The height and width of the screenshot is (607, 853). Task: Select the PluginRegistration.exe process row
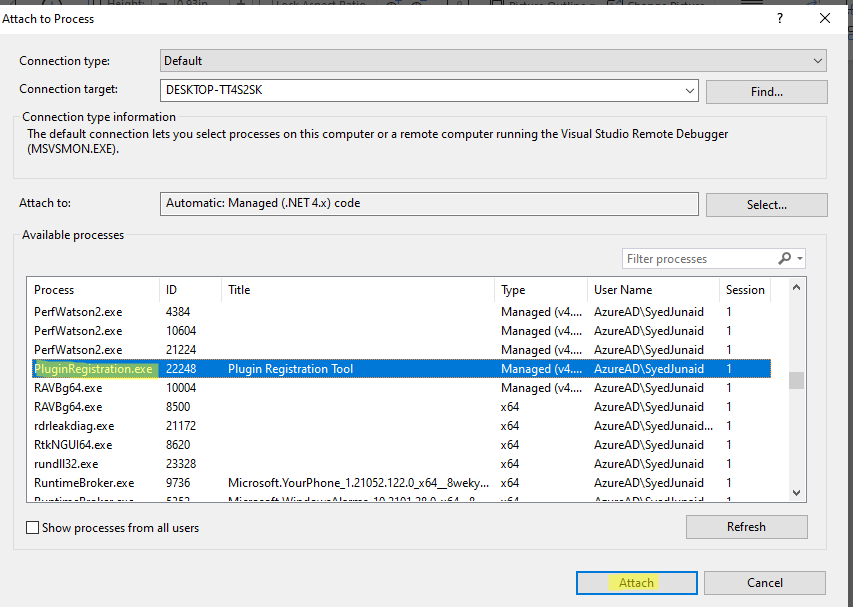94,369
